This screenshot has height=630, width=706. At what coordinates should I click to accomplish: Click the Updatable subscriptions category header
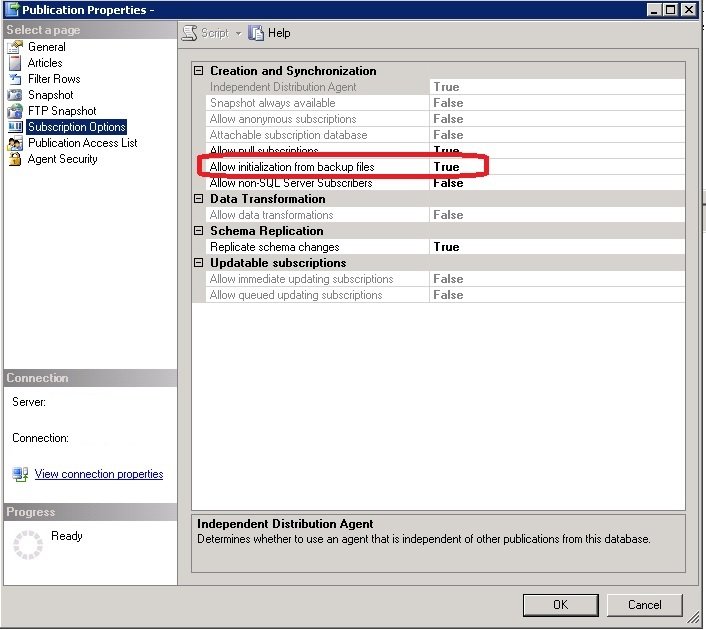(278, 263)
